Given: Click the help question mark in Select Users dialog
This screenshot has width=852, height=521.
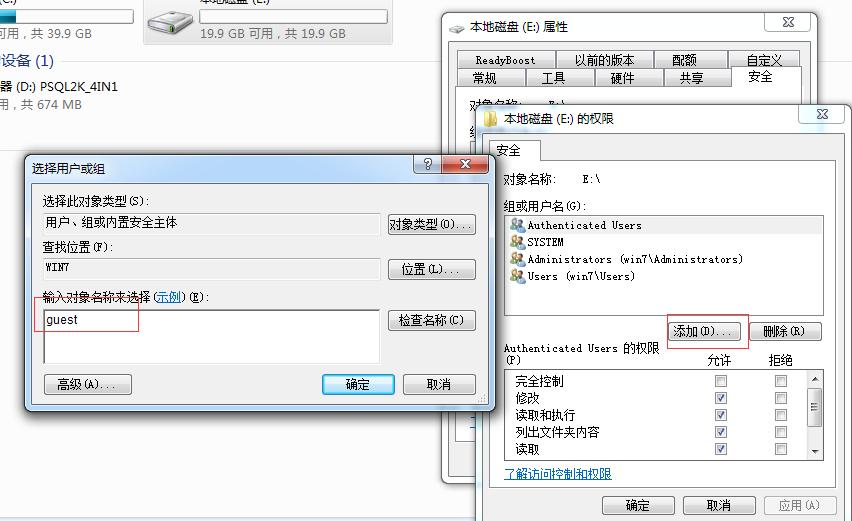Looking at the screenshot, I should pos(428,164).
